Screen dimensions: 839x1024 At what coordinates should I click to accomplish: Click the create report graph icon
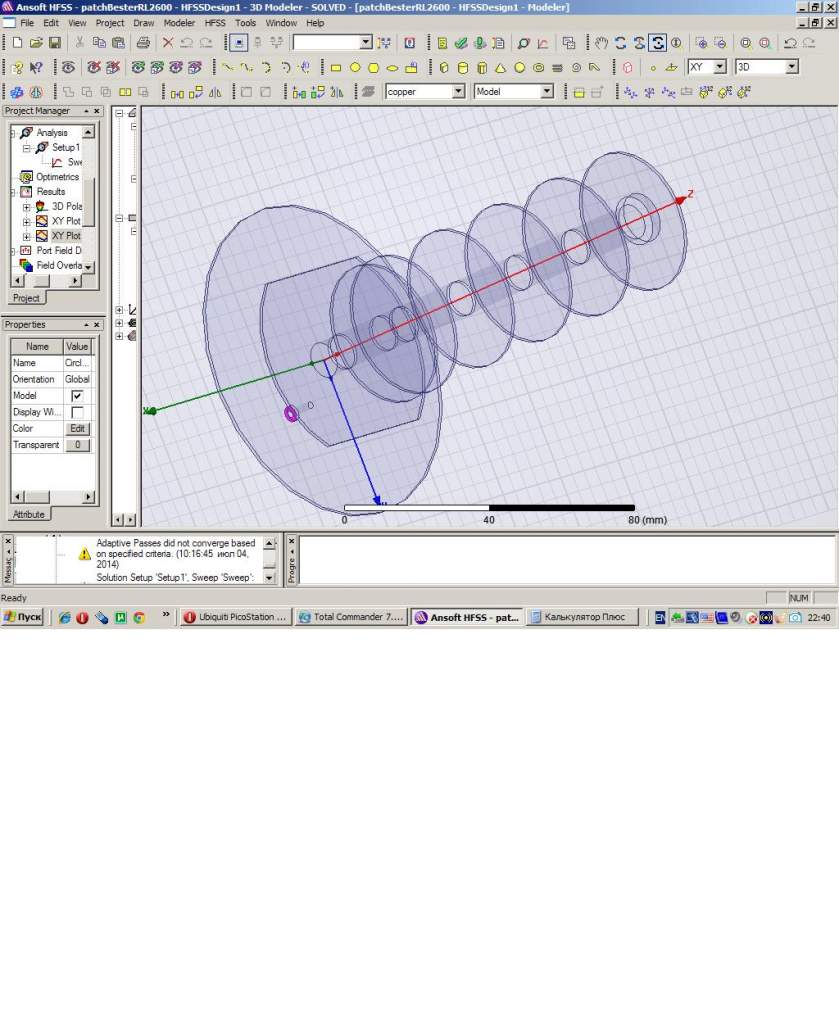pyautogui.click(x=543, y=43)
